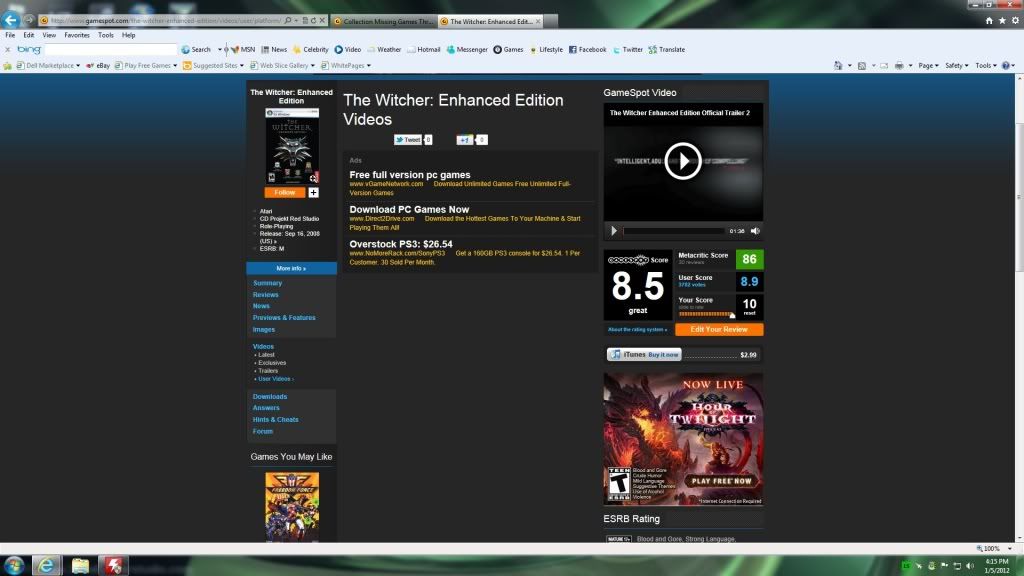Open the Freedom Force game thumbnail
This screenshot has width=1024, height=576.
point(292,507)
